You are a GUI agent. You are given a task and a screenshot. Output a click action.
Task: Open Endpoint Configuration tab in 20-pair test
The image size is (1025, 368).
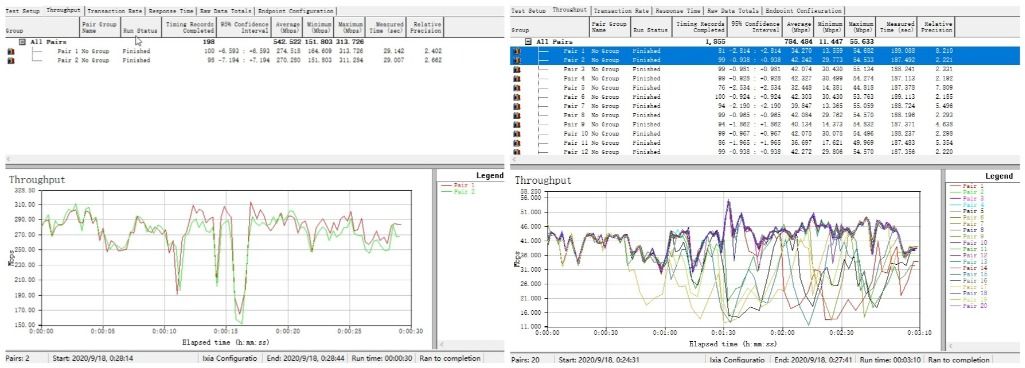pyautogui.click(x=803, y=11)
